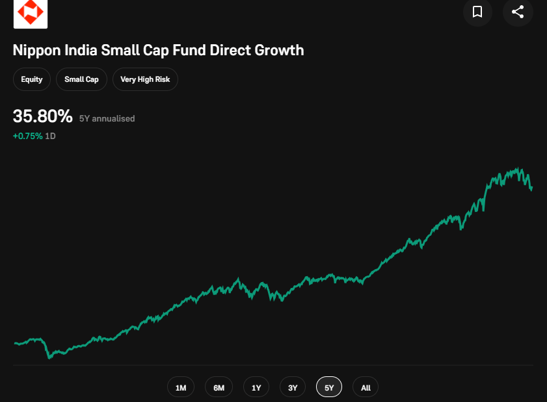This screenshot has height=402, width=547.
Task: Click the Nippon India fund logo
Action: 30,13
